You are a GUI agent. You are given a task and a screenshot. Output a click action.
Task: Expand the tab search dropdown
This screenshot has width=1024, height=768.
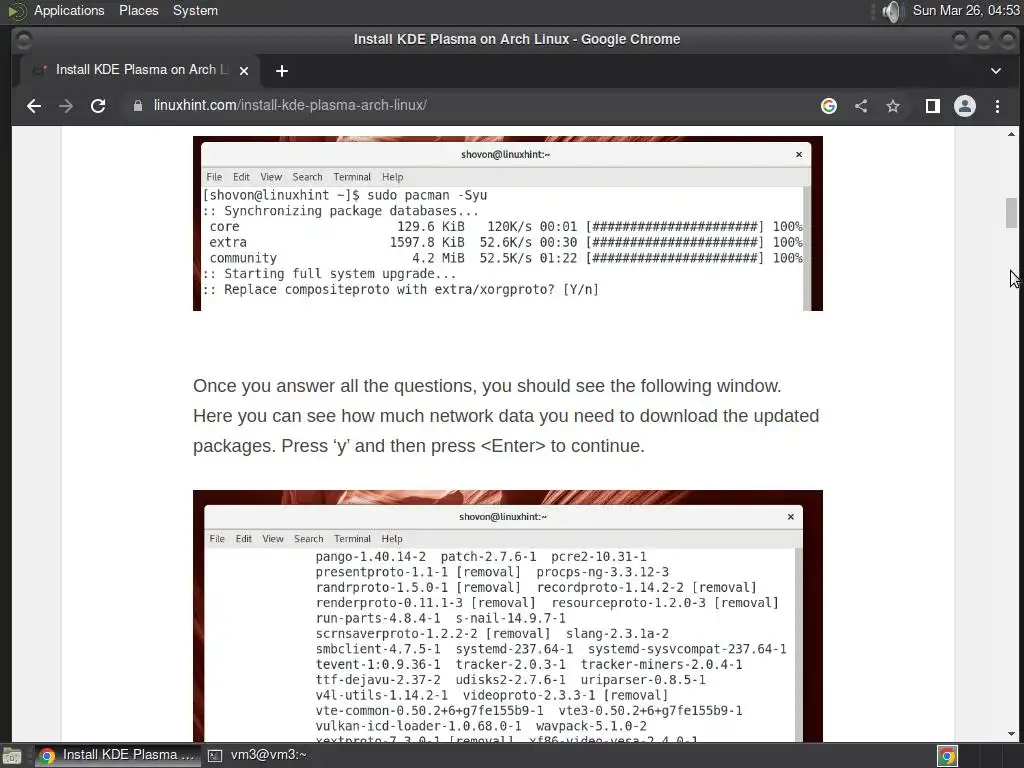996,71
